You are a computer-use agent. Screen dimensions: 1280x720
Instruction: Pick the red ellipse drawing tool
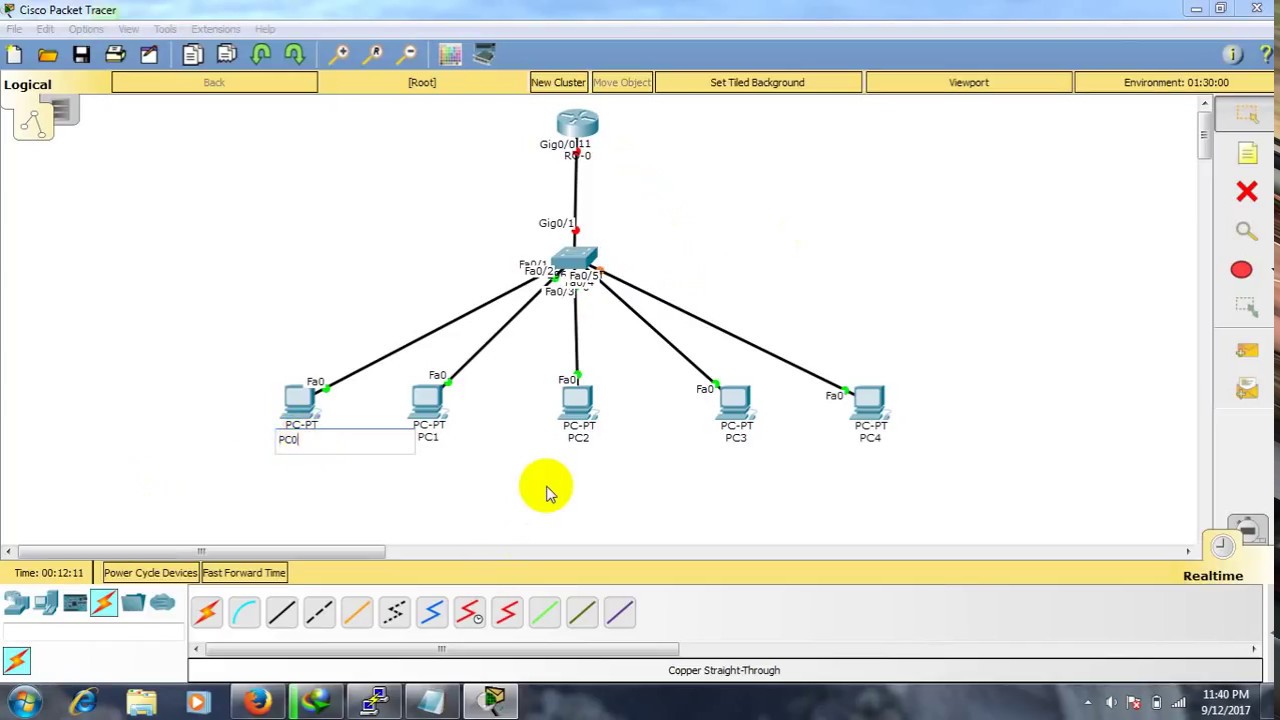click(1241, 270)
